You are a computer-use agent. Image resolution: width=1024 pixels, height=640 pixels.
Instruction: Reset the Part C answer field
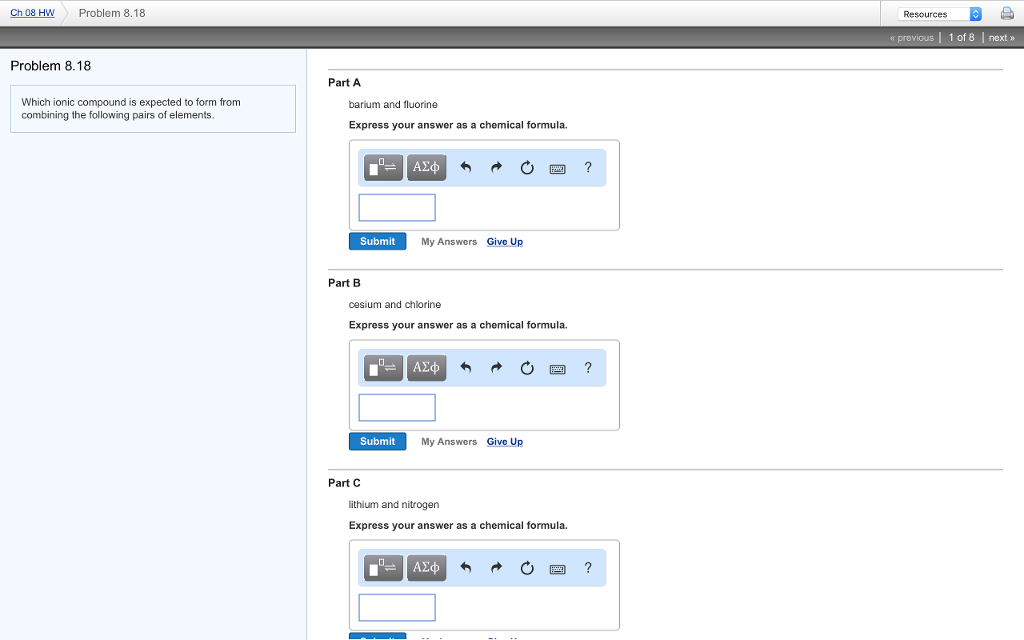(527, 568)
